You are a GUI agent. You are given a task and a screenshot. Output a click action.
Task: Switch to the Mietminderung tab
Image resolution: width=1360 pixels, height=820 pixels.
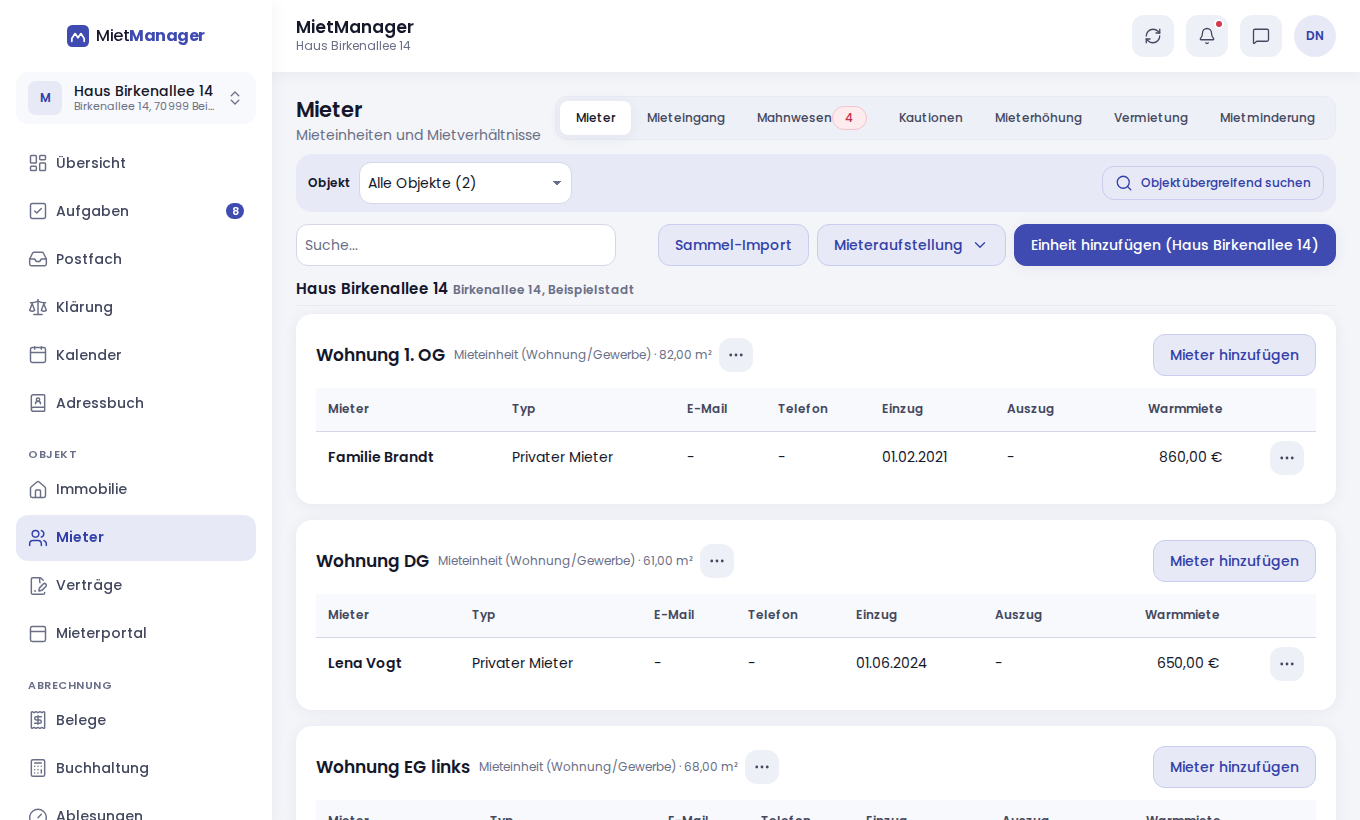tap(1267, 118)
